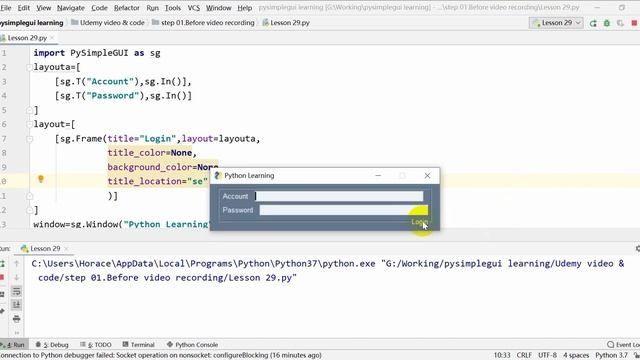Toggle pin tab in Run panel

pos(2,311)
